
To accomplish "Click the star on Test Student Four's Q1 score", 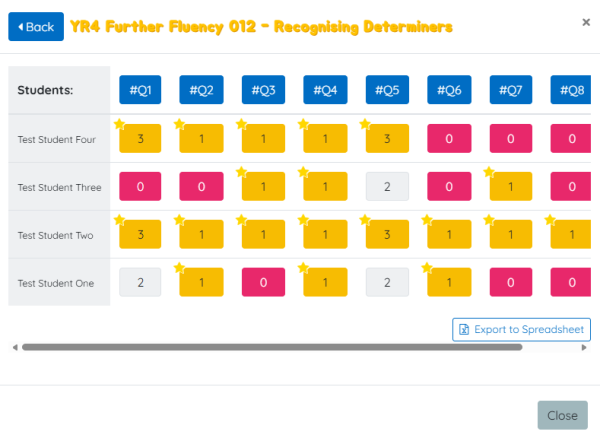I will [x=120, y=125].
